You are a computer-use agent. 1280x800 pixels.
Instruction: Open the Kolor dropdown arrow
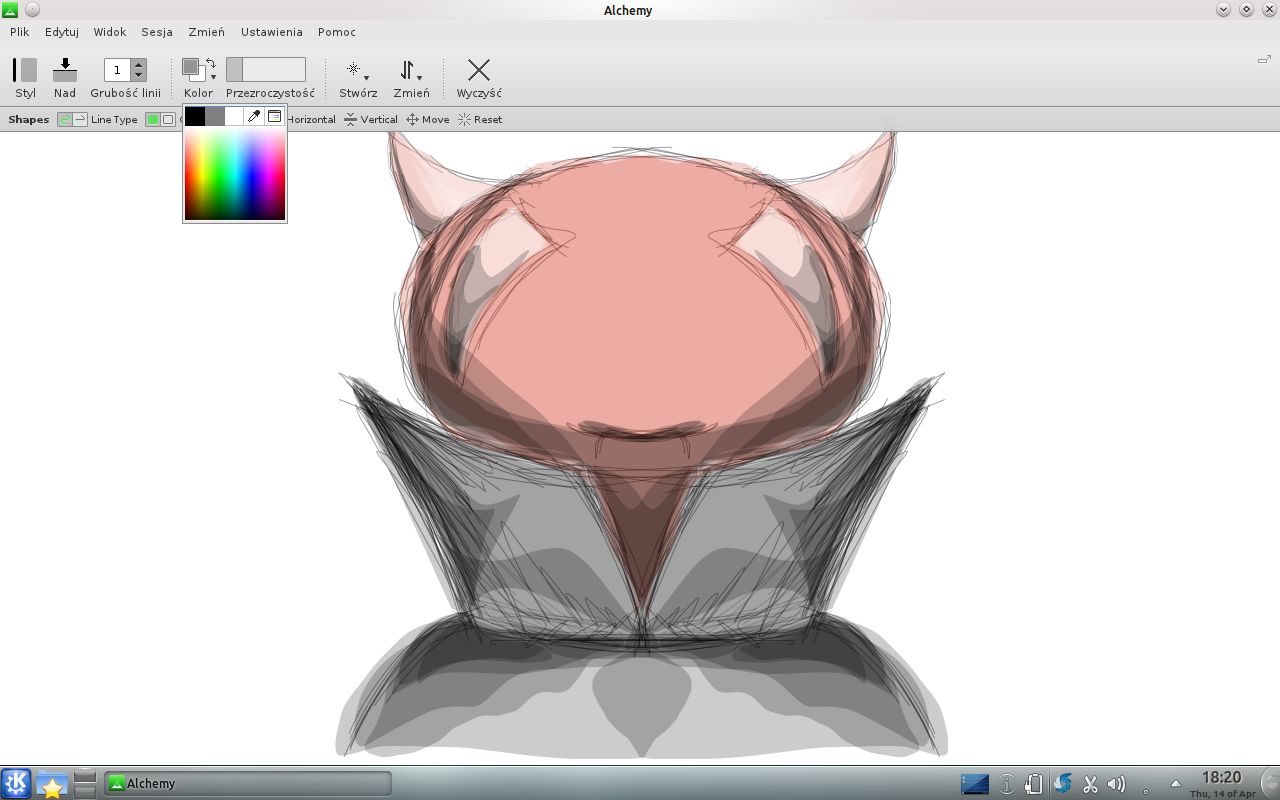click(213, 77)
